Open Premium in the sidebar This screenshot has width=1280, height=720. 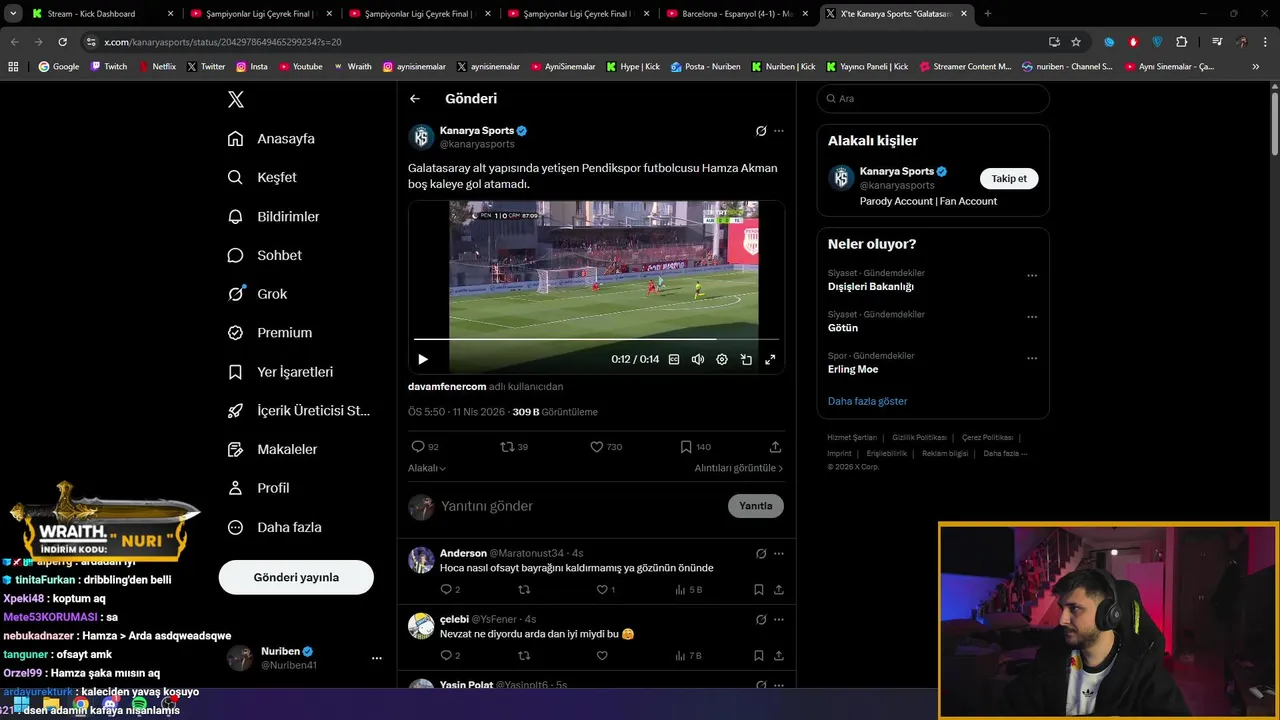(x=269, y=333)
